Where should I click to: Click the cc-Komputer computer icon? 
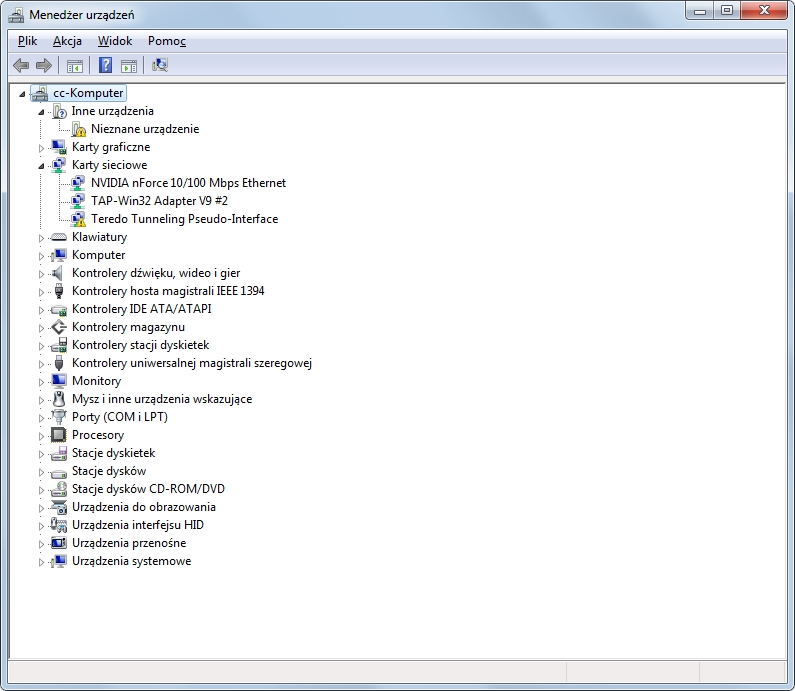coord(40,93)
